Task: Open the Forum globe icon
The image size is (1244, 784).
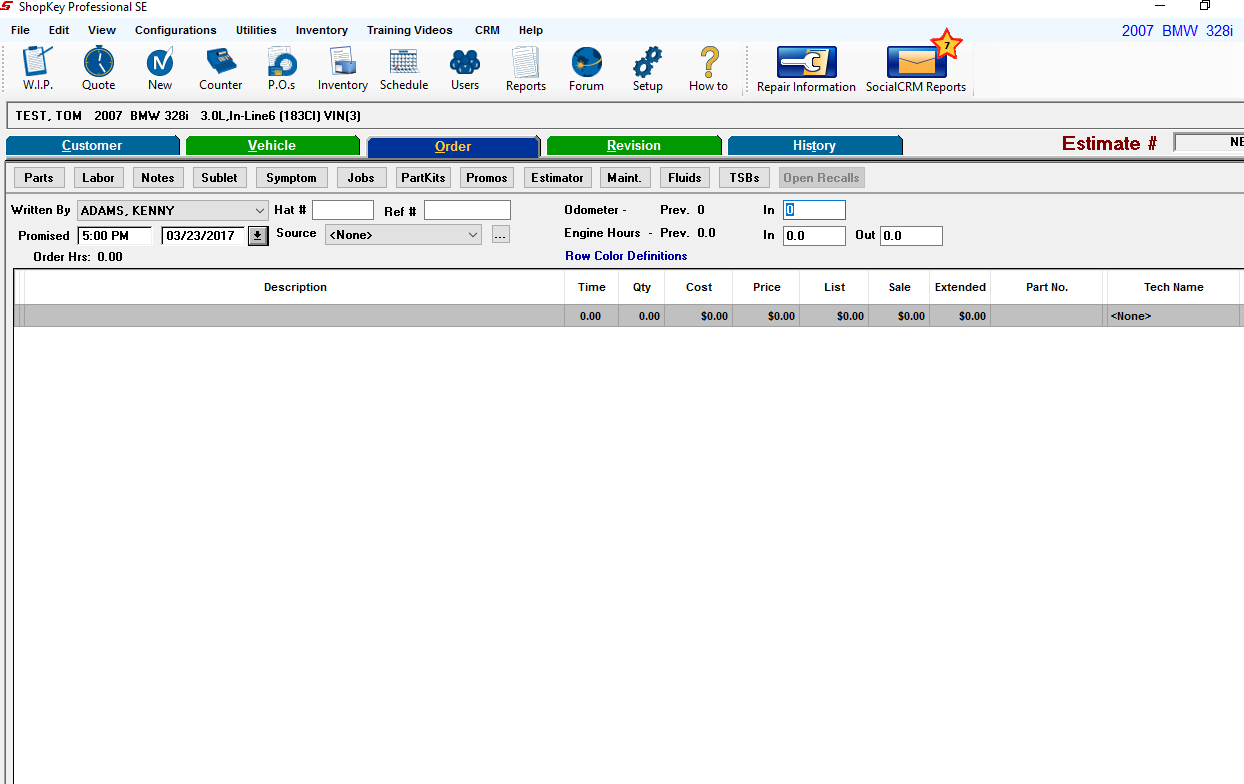Action: point(587,69)
